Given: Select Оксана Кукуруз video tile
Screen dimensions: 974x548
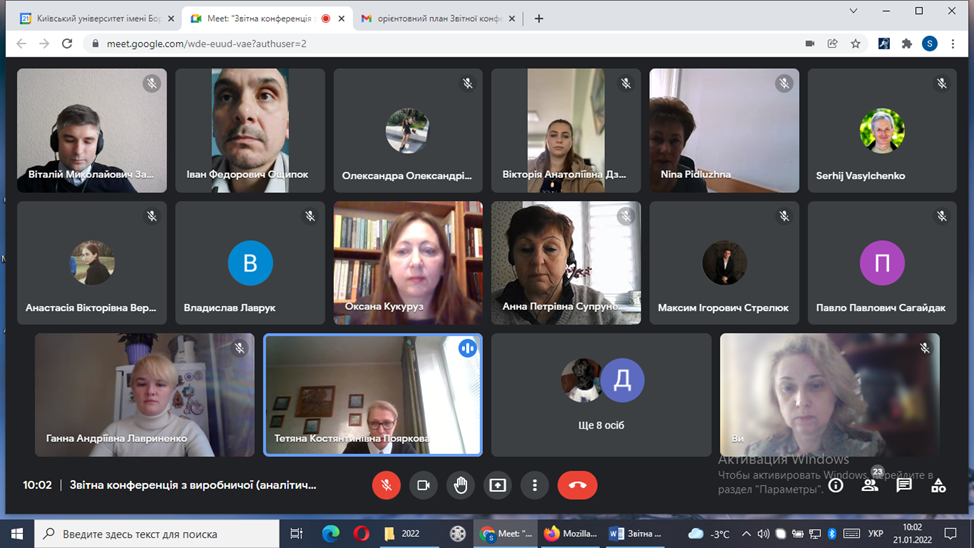Looking at the screenshot, I should pyautogui.click(x=408, y=263).
